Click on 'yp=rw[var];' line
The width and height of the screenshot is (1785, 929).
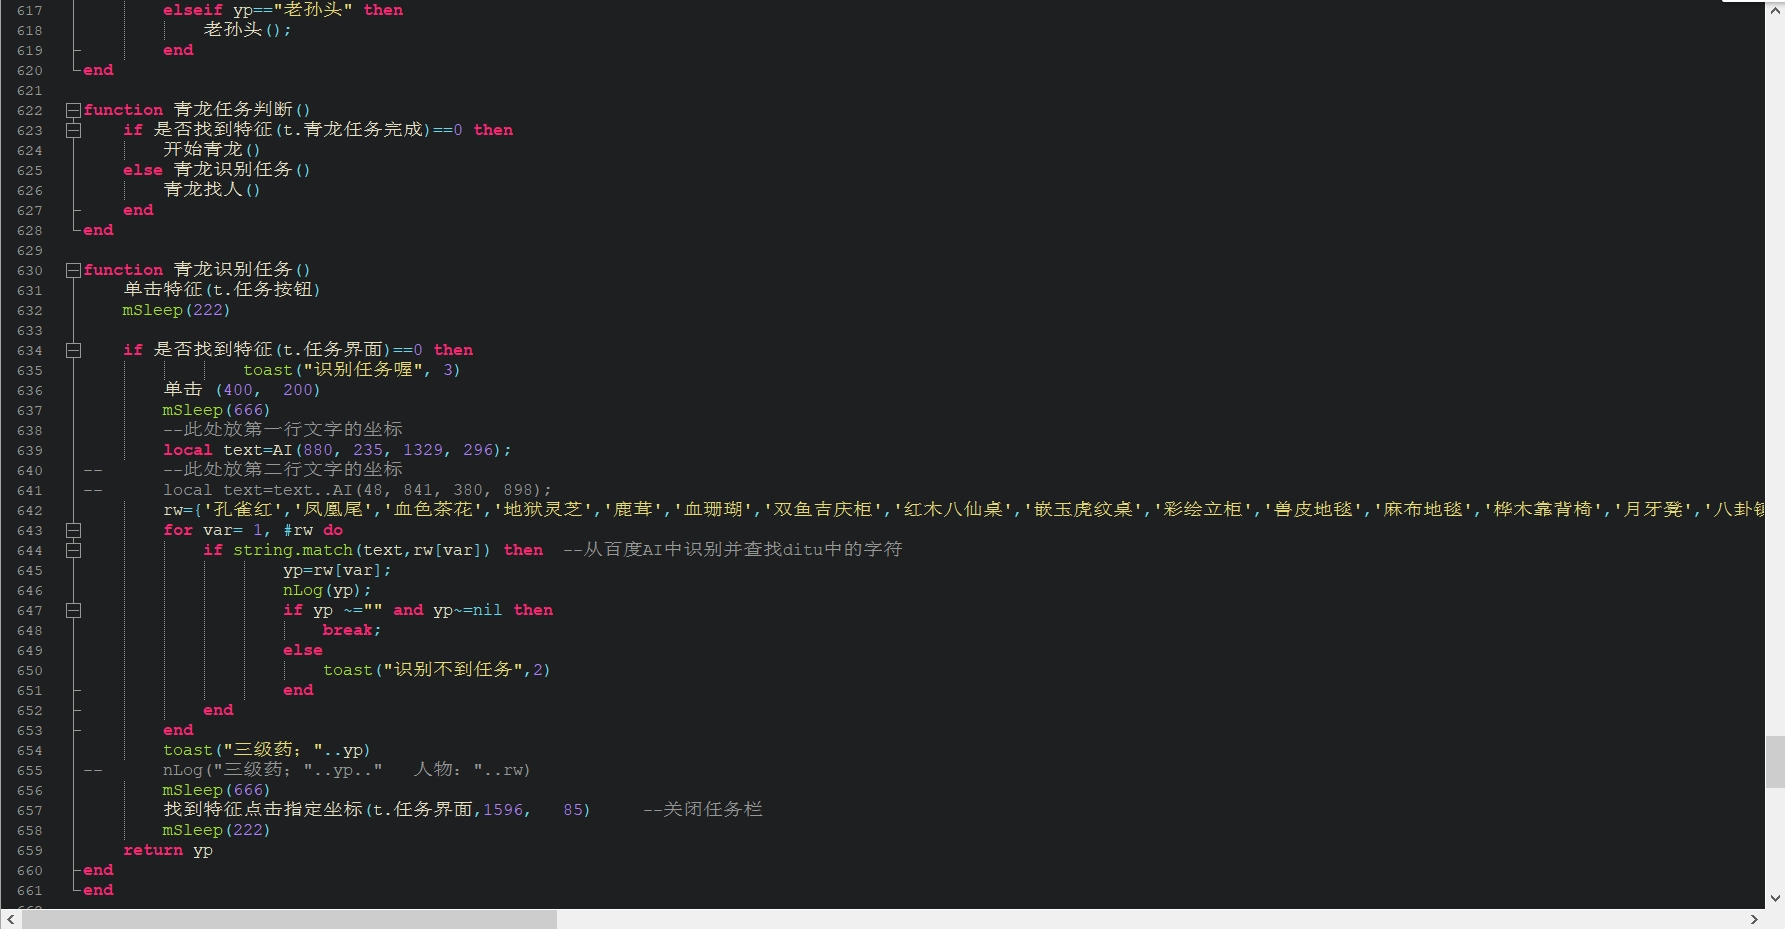click(x=337, y=570)
